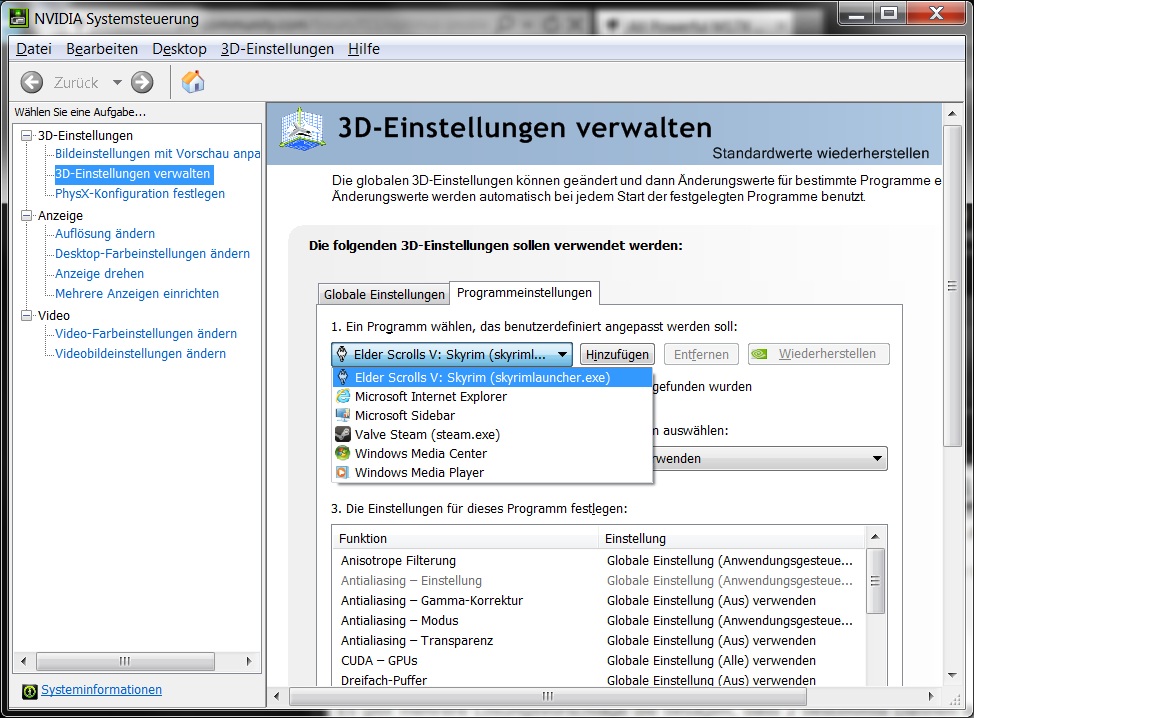
Task: Collapse the Video tree node
Action: pos(27,315)
